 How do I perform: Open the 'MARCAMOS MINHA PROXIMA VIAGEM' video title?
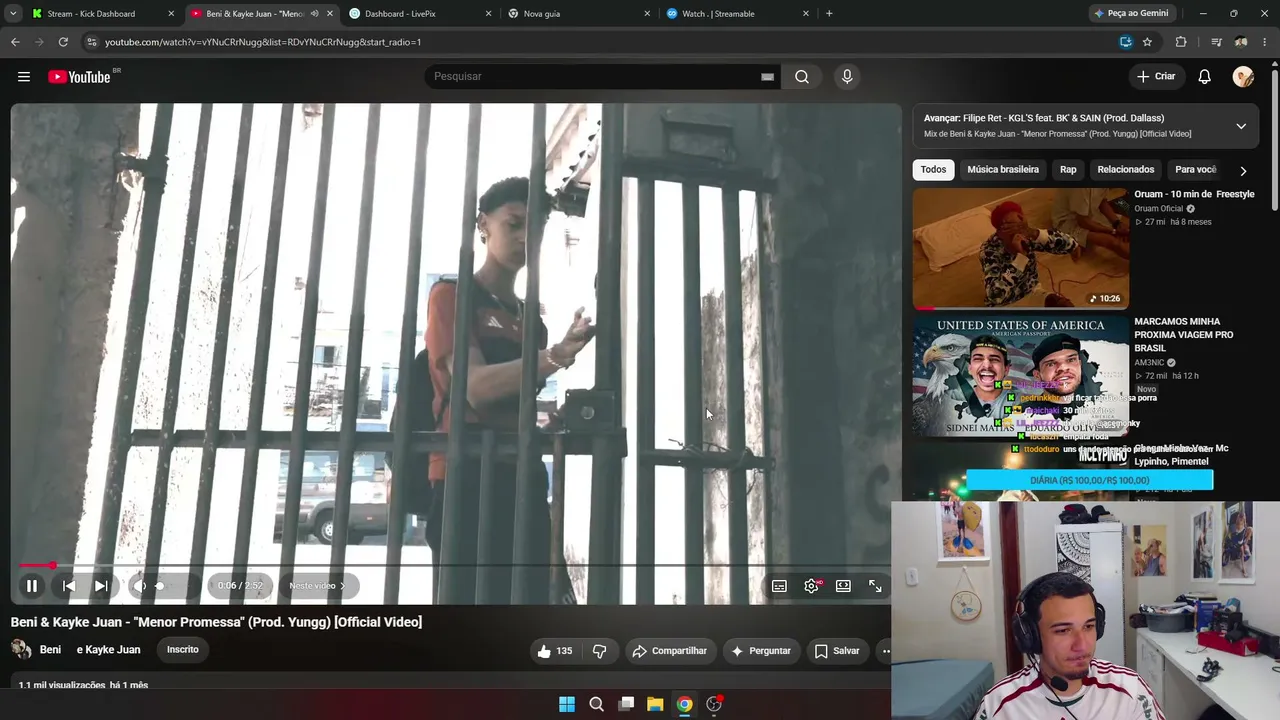pos(1184,335)
